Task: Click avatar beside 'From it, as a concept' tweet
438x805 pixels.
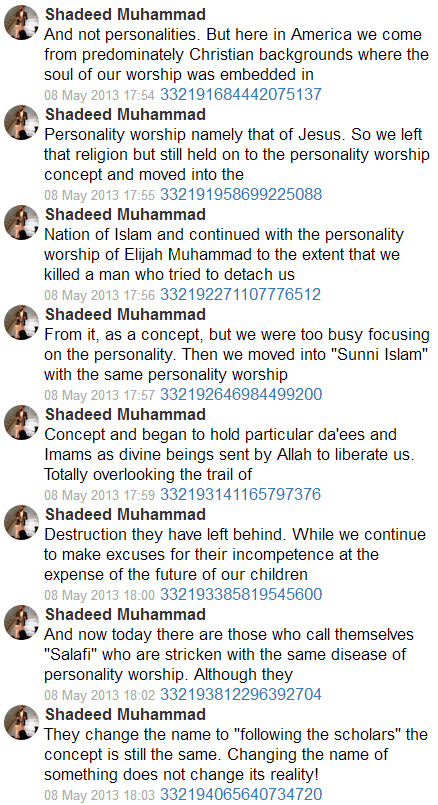Action: point(22,323)
